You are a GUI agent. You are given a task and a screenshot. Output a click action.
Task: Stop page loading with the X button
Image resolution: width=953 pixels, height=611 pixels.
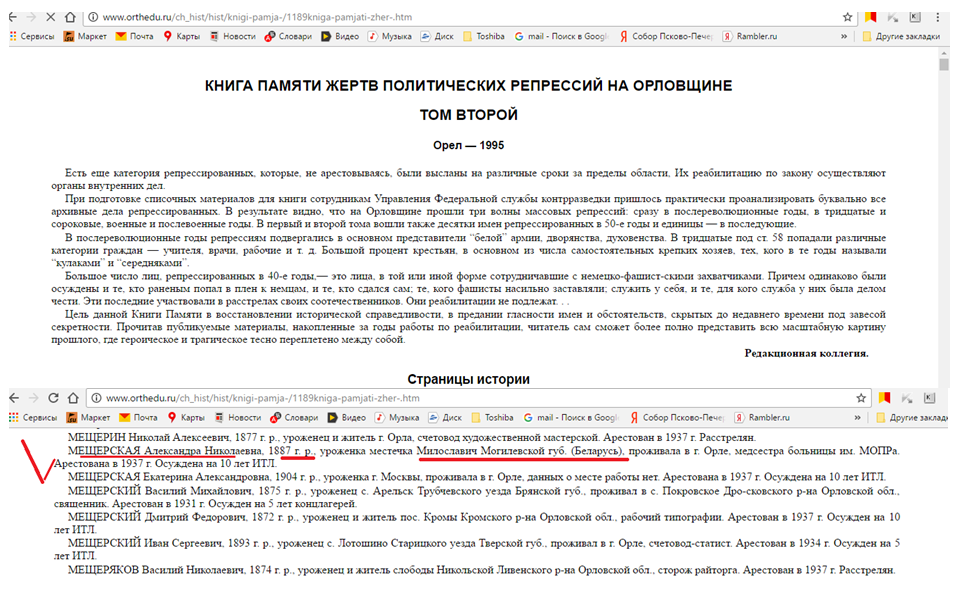click(50, 17)
